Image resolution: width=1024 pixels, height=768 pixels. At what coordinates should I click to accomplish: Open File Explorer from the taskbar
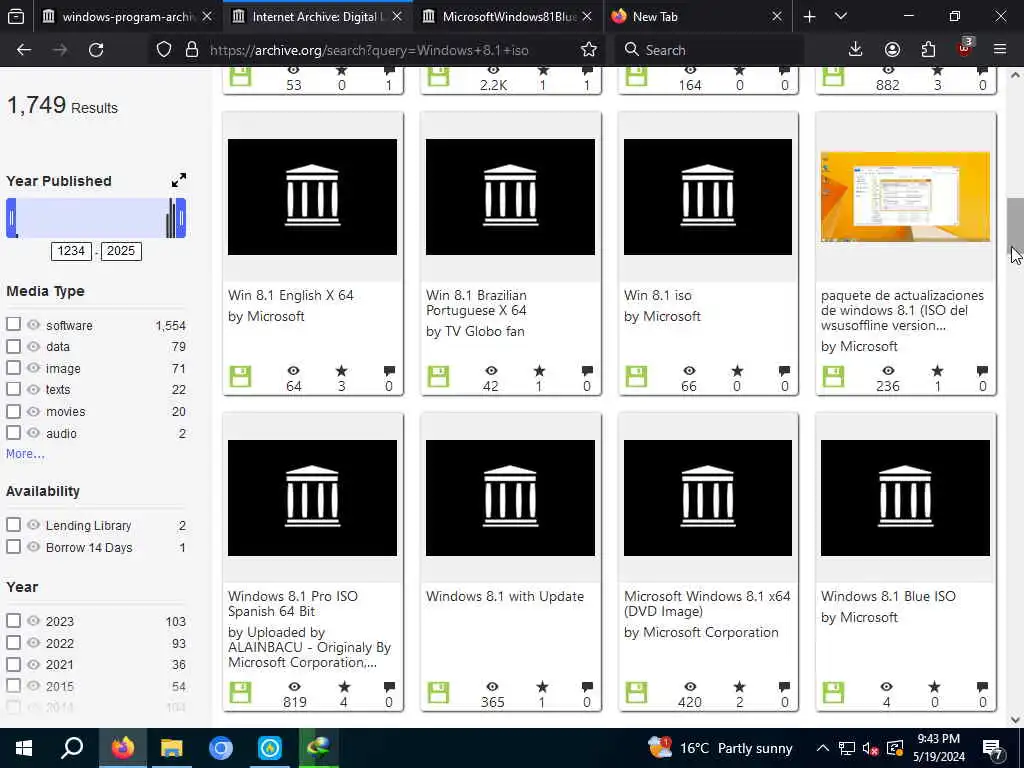172,748
